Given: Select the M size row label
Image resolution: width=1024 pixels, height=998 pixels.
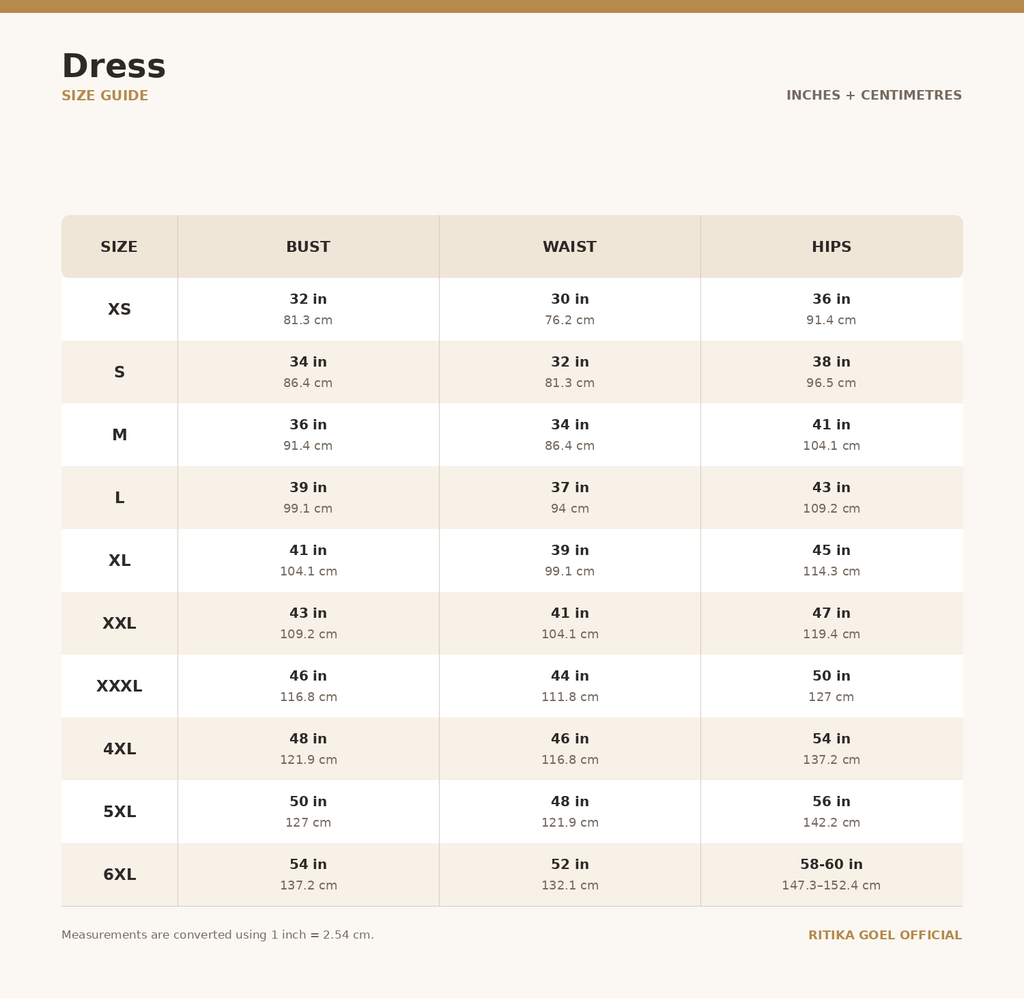Looking at the screenshot, I should click(120, 435).
